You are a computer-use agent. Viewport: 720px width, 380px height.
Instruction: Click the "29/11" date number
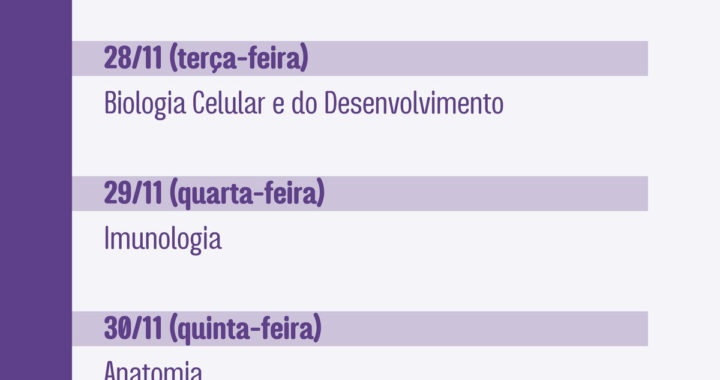point(133,193)
